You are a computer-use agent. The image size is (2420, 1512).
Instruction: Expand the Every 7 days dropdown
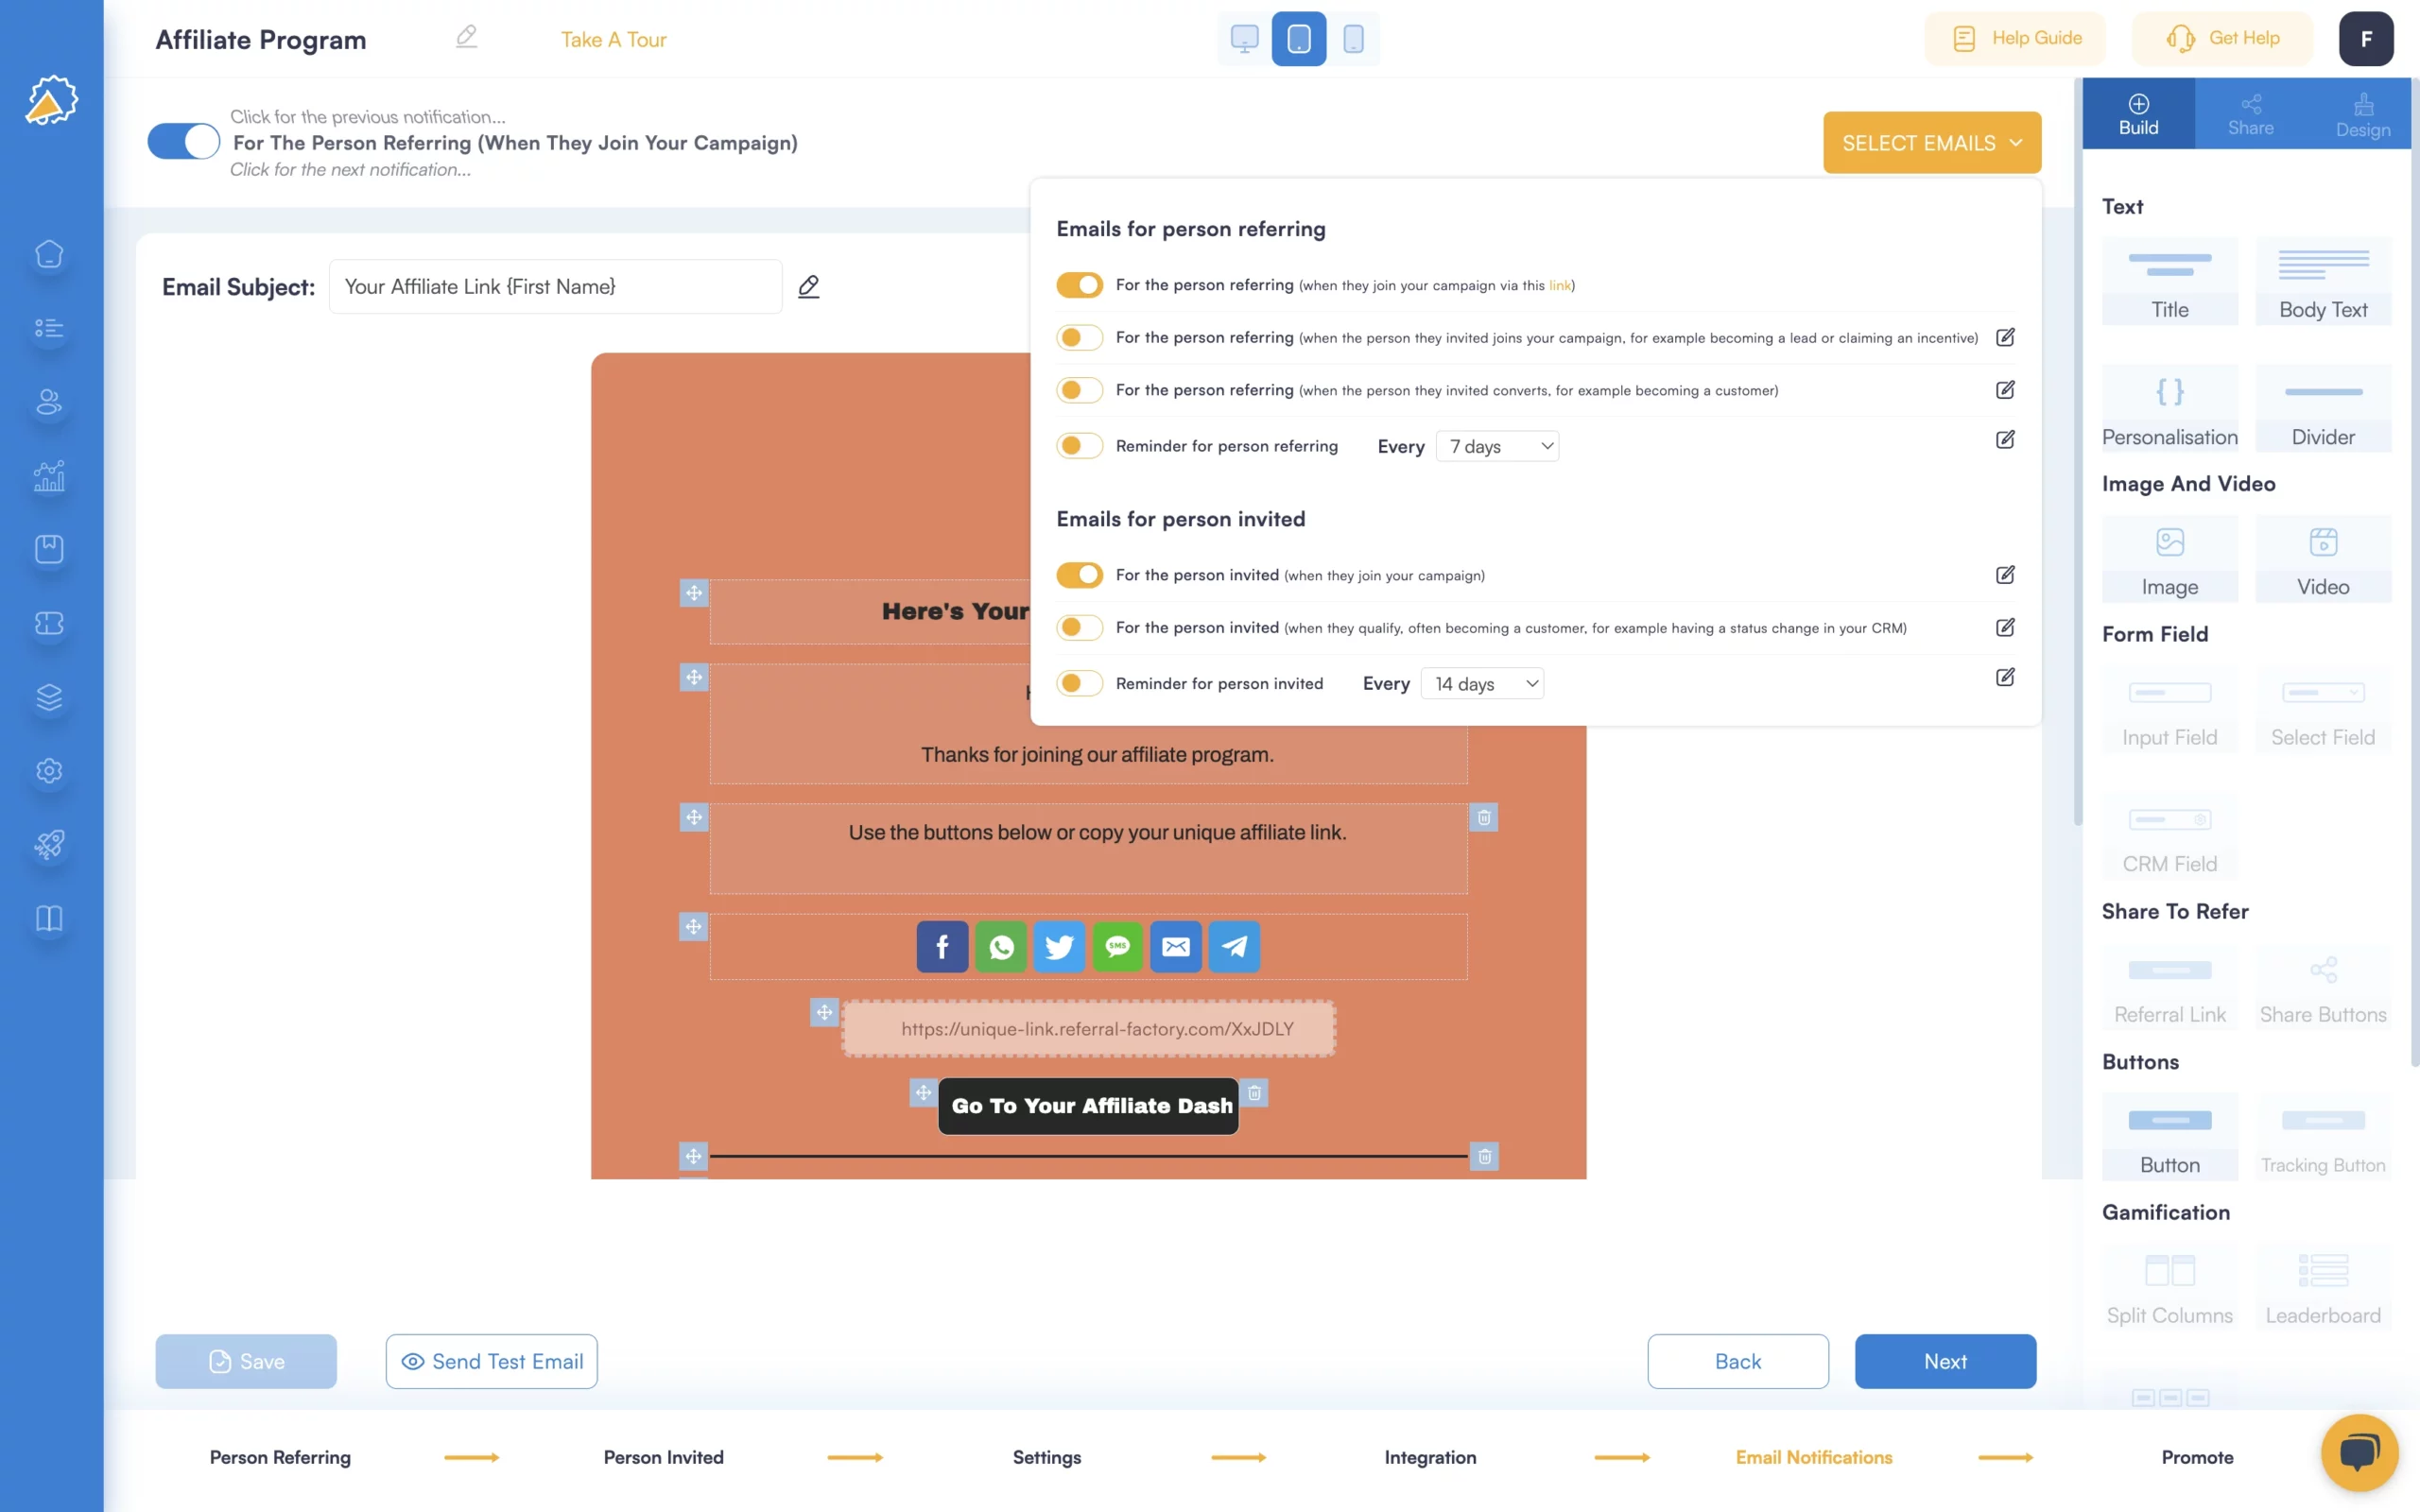coord(1495,446)
